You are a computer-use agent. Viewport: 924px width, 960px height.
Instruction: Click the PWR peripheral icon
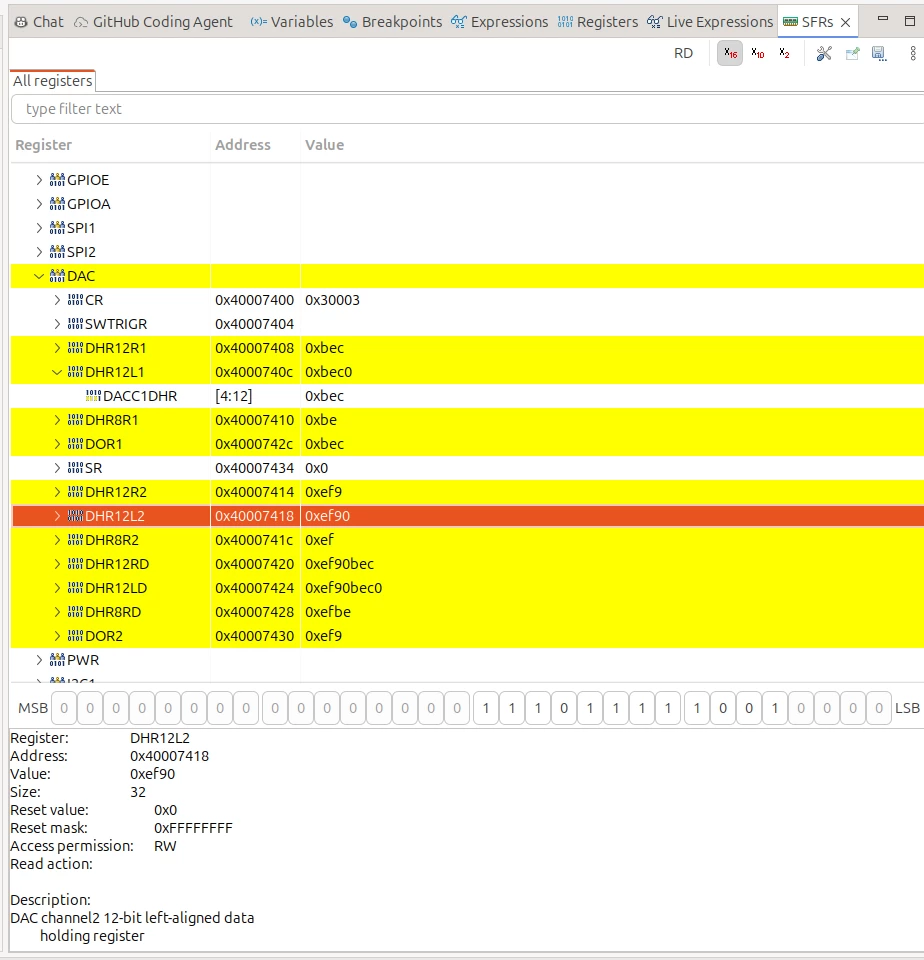pos(57,660)
